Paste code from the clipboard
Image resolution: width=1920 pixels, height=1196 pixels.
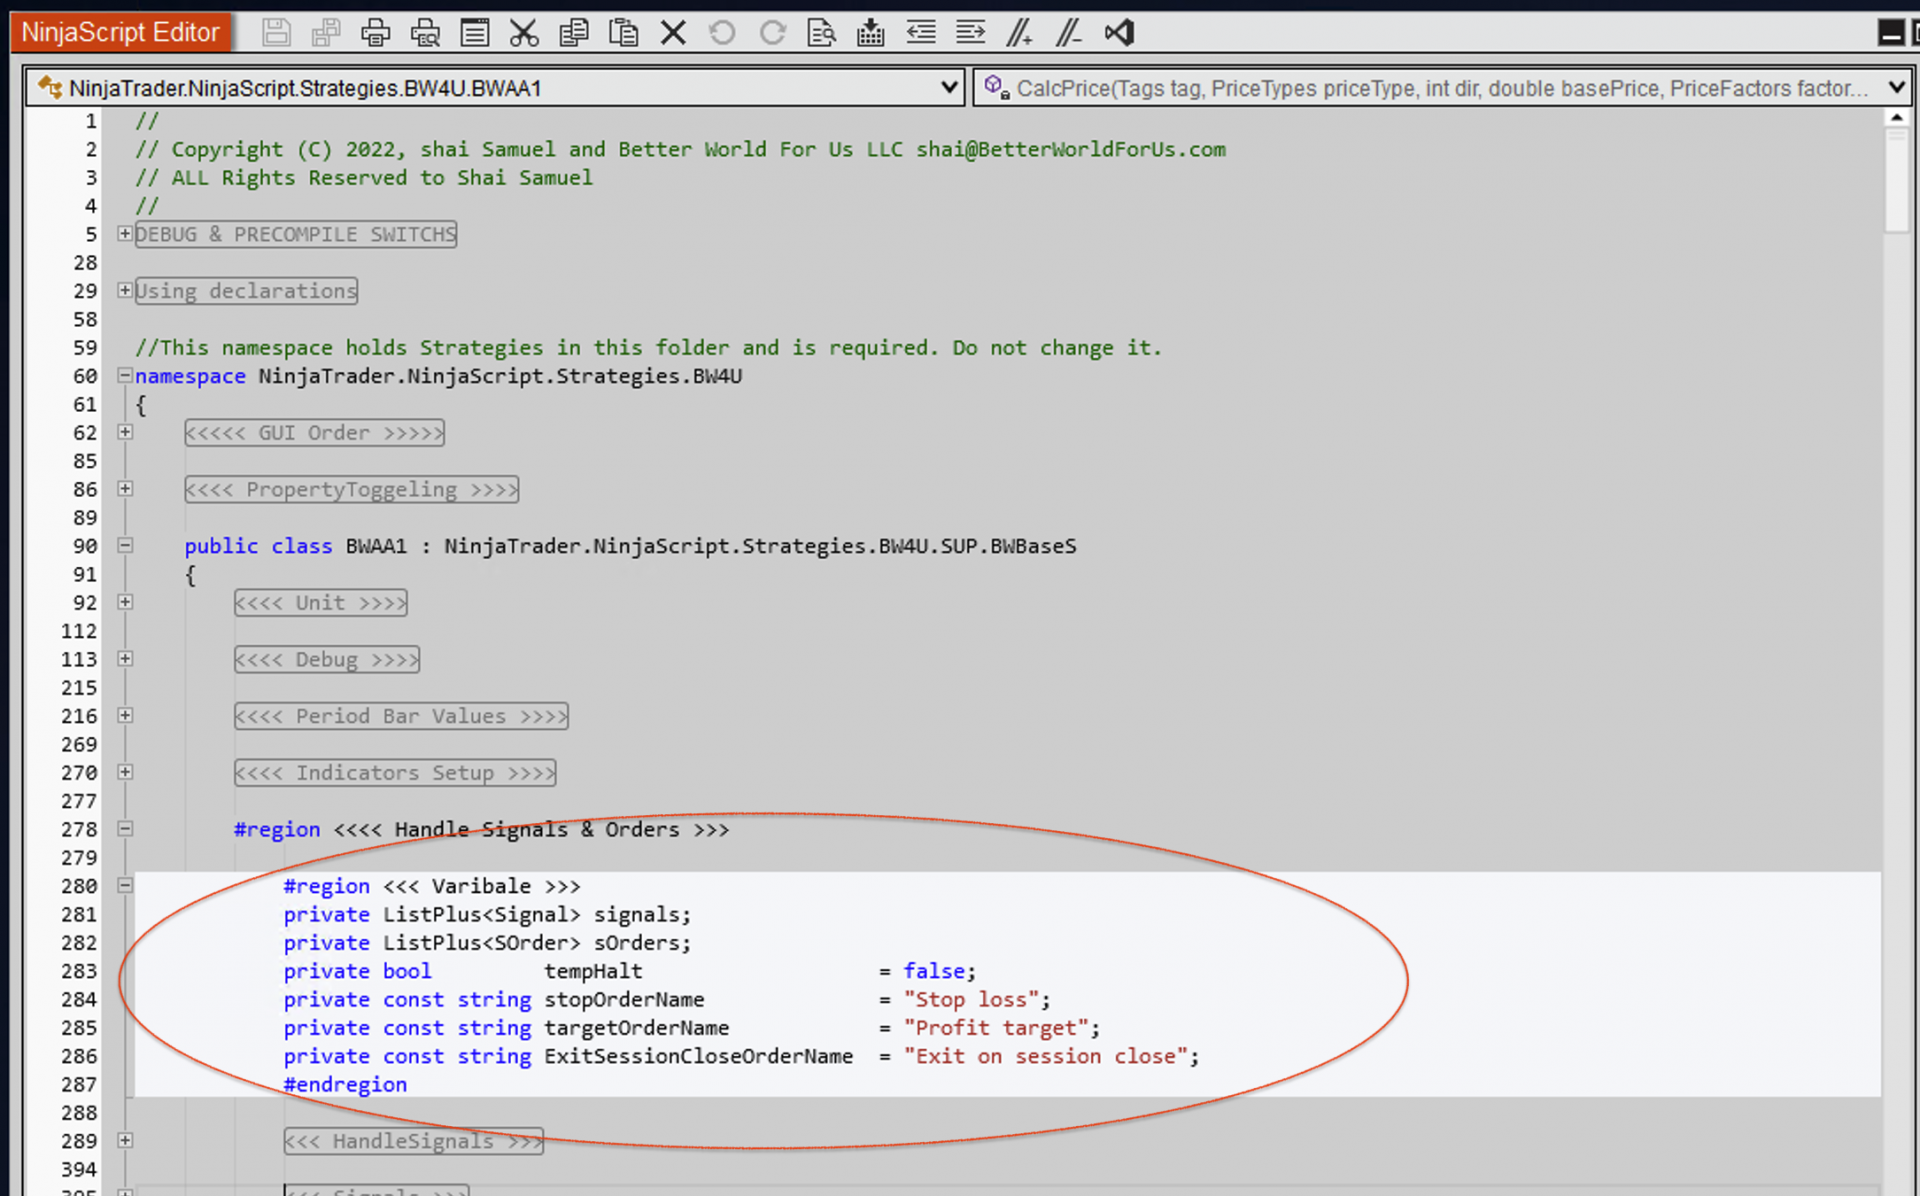[x=623, y=32]
